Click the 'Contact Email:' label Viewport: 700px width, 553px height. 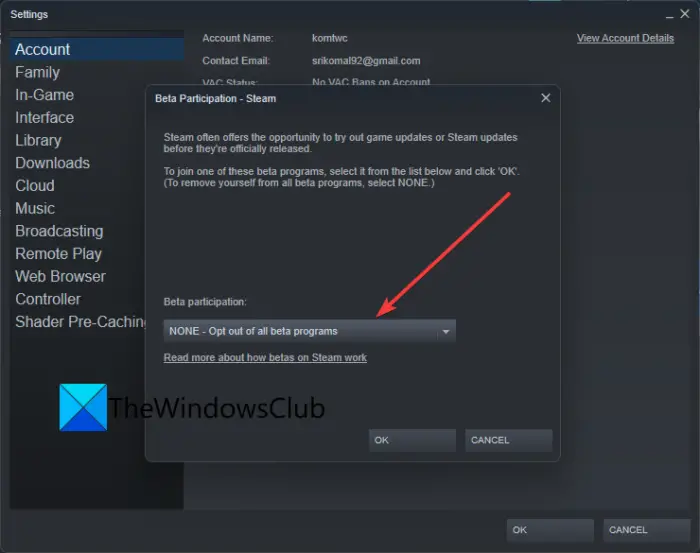tap(236, 61)
